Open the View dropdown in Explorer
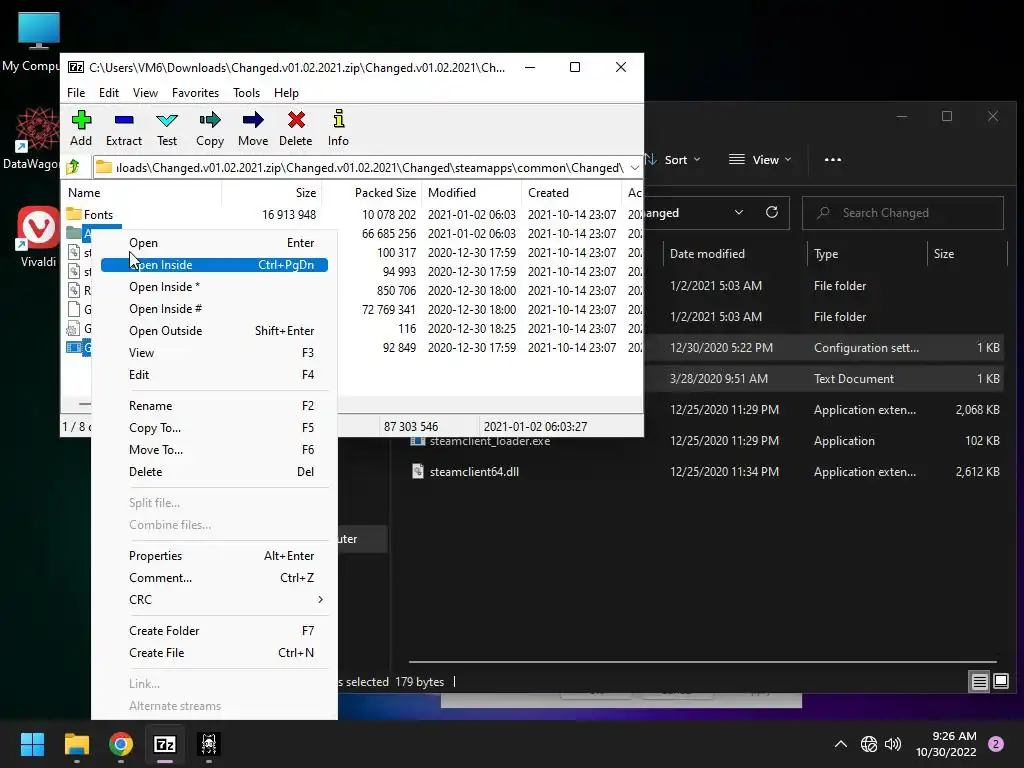 760,159
